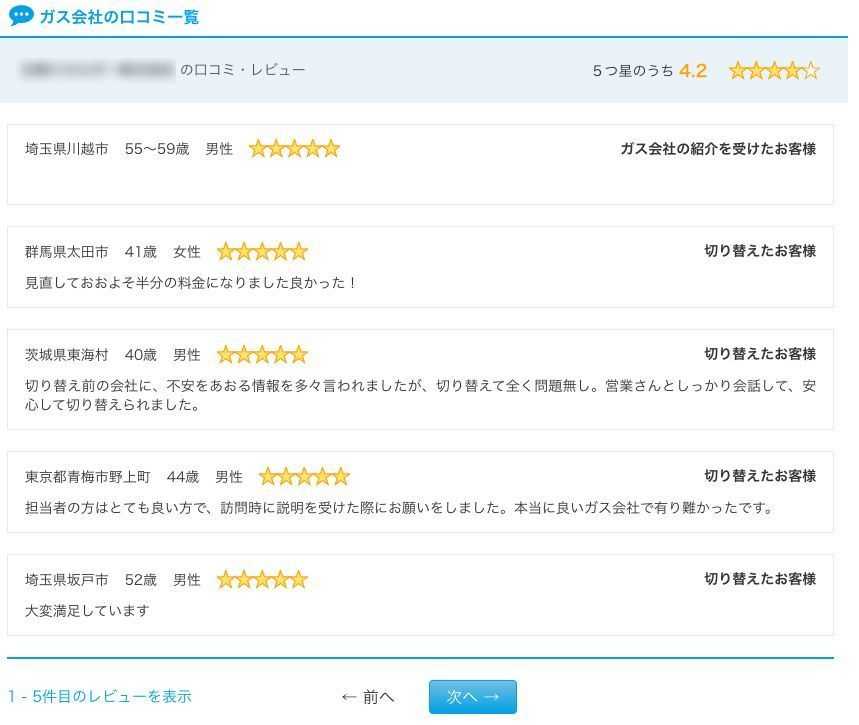Click the star rating of the 東海村 review
The width and height of the screenshot is (859, 725).
(x=262, y=355)
